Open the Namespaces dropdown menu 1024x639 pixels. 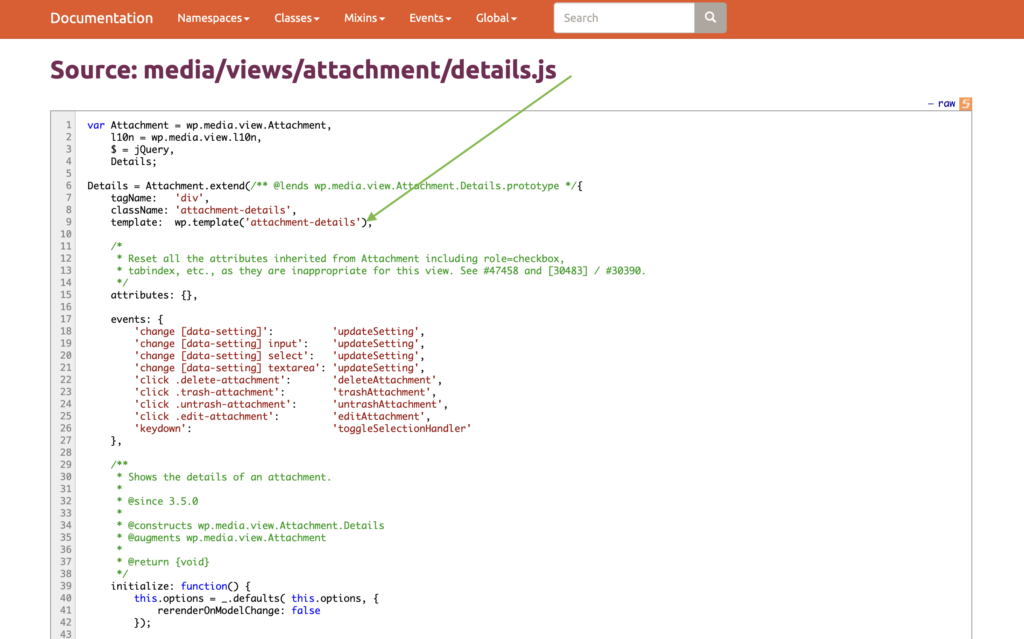[213, 18]
